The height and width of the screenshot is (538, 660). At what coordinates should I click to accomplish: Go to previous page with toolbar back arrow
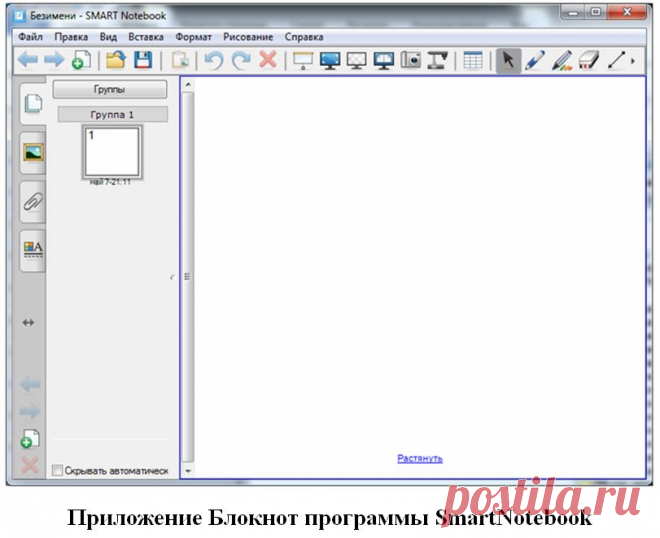point(28,60)
